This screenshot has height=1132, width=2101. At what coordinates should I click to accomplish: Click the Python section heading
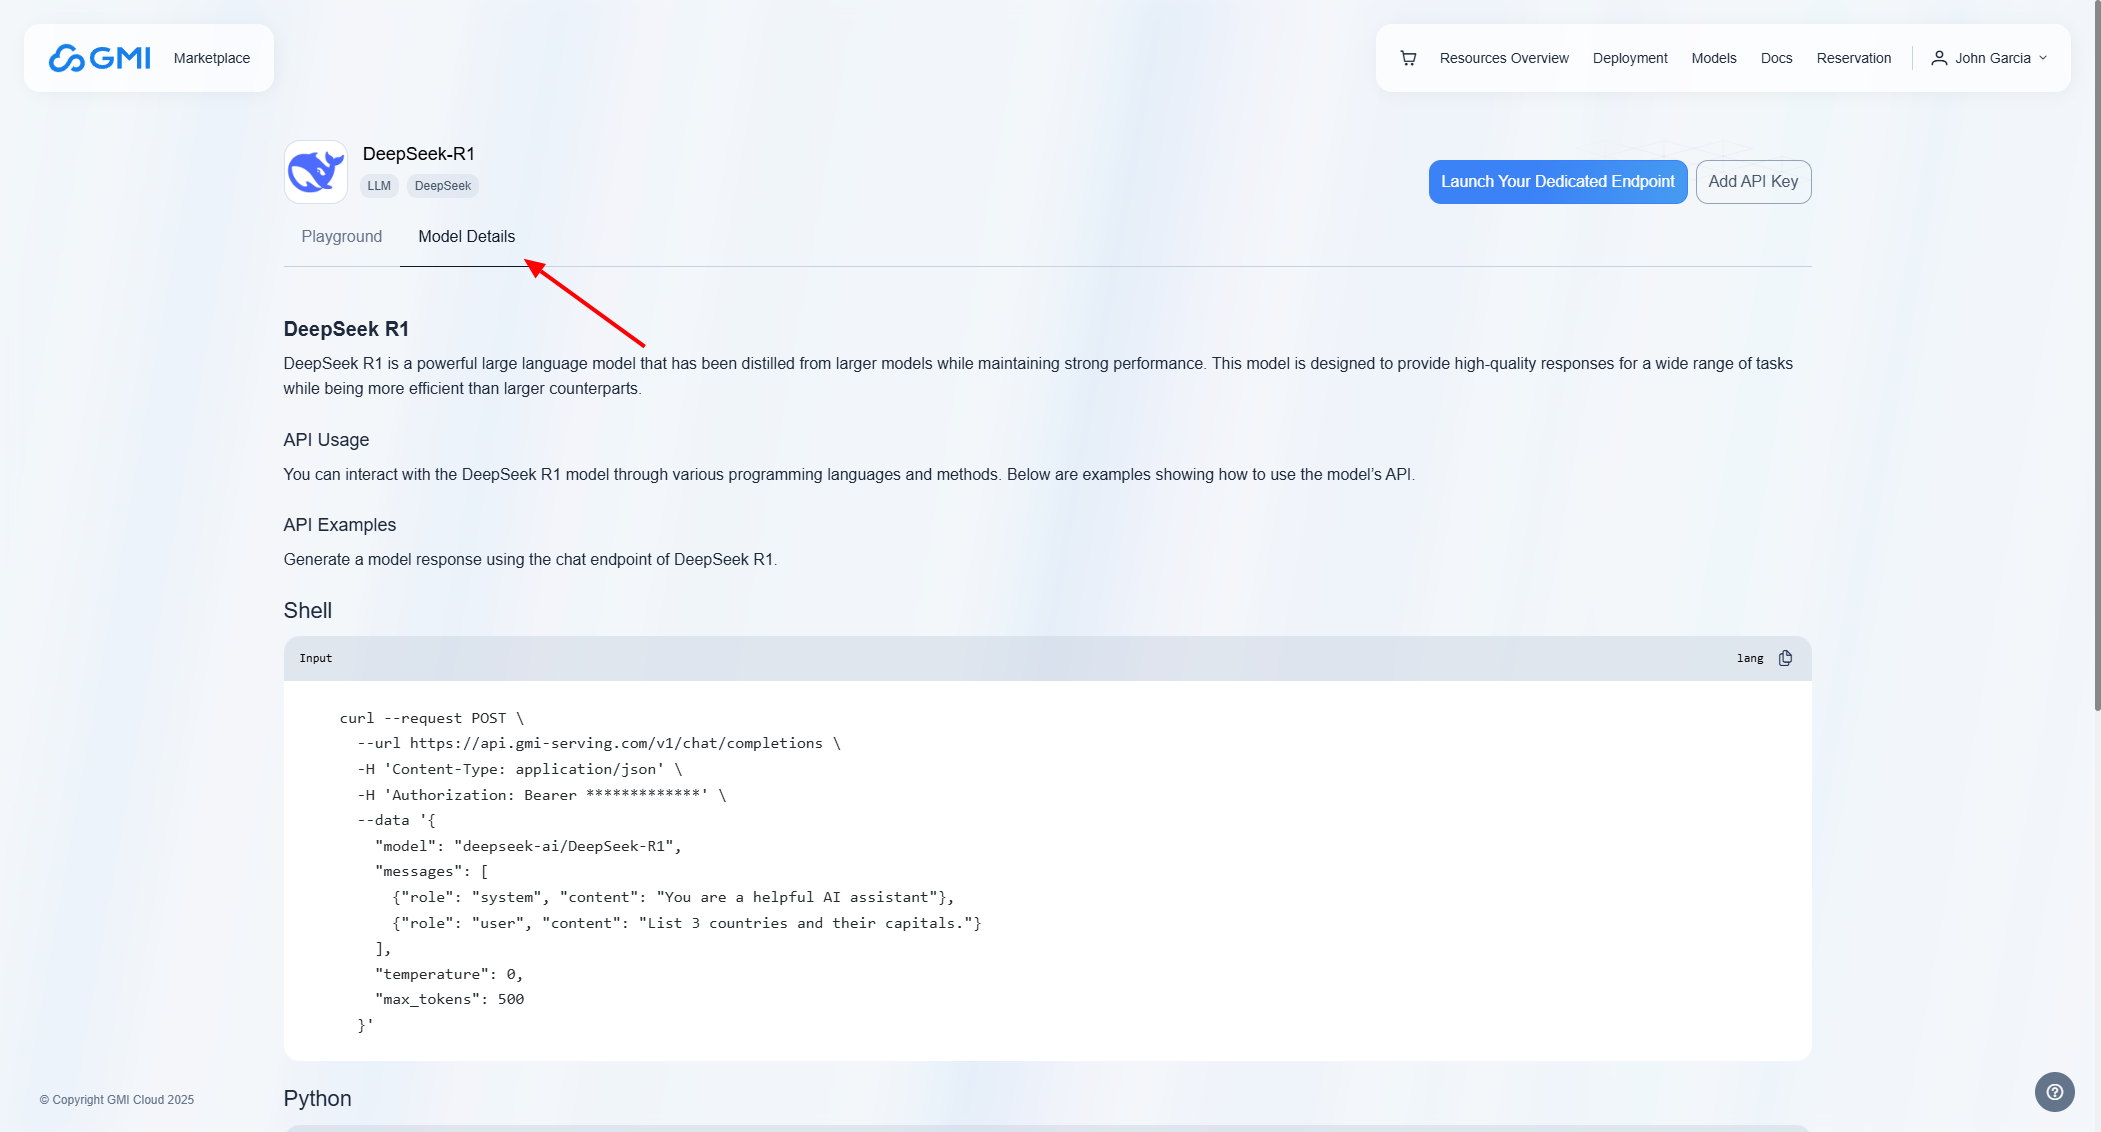pos(318,1099)
